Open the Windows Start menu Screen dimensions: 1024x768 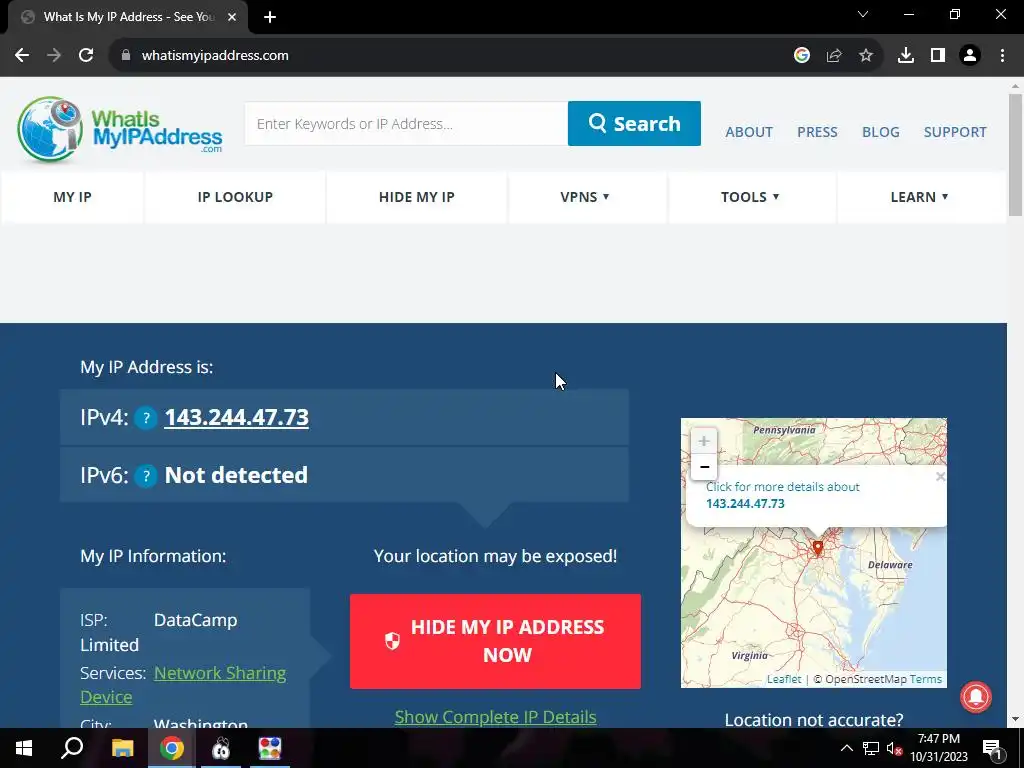pos(24,748)
